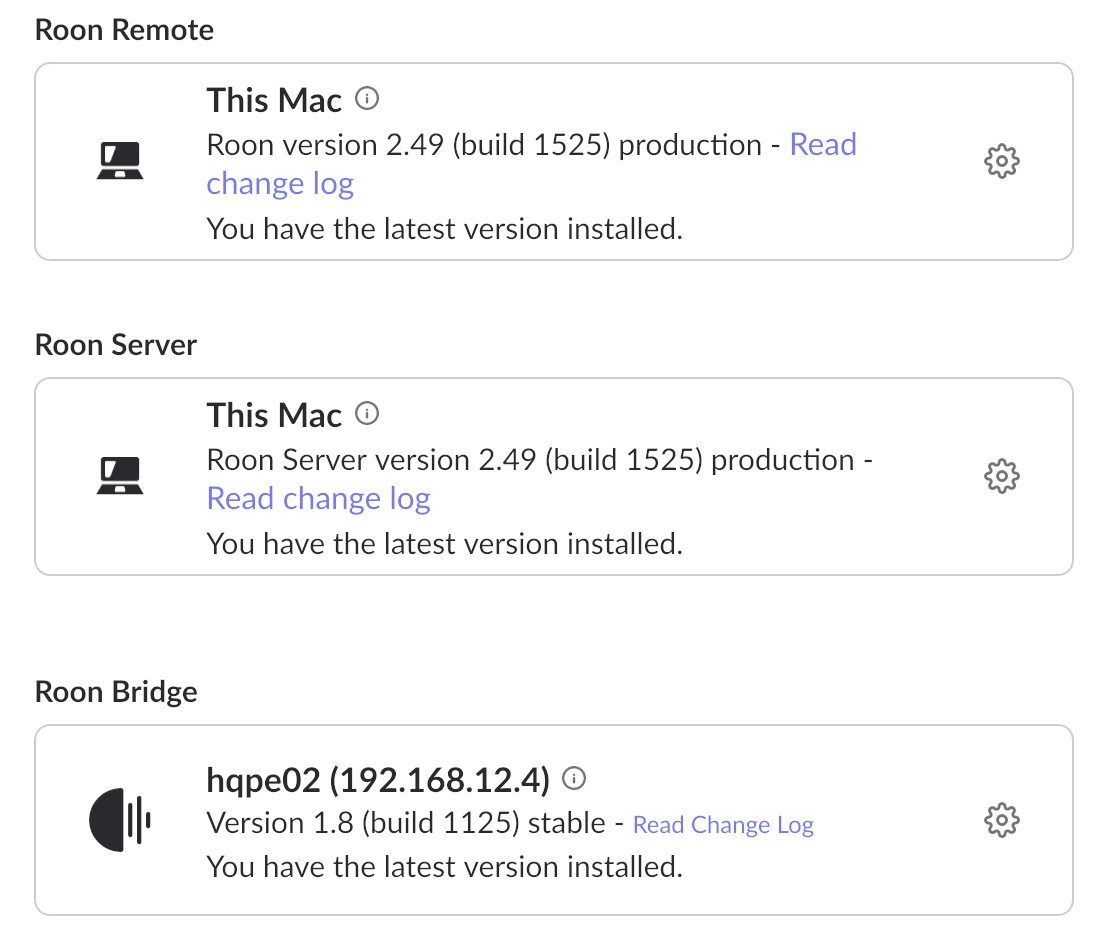Open 'Read Change Log' for Roon Bridge
The width and height of the screenshot is (1114, 938).
click(x=723, y=825)
